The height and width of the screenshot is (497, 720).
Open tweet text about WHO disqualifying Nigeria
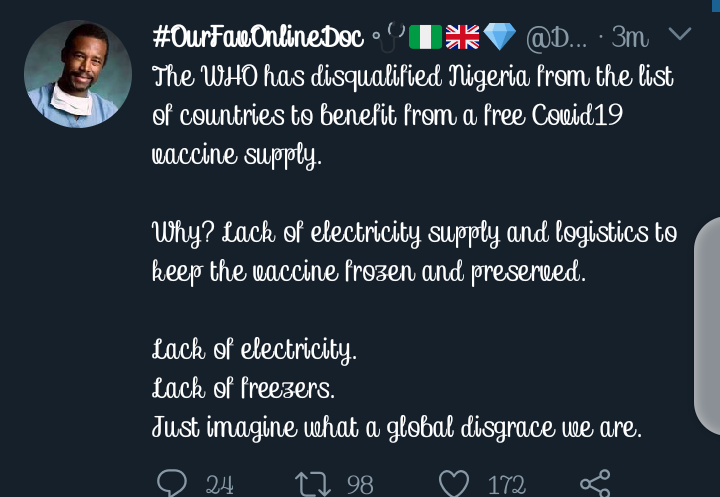pyautogui.click(x=413, y=115)
